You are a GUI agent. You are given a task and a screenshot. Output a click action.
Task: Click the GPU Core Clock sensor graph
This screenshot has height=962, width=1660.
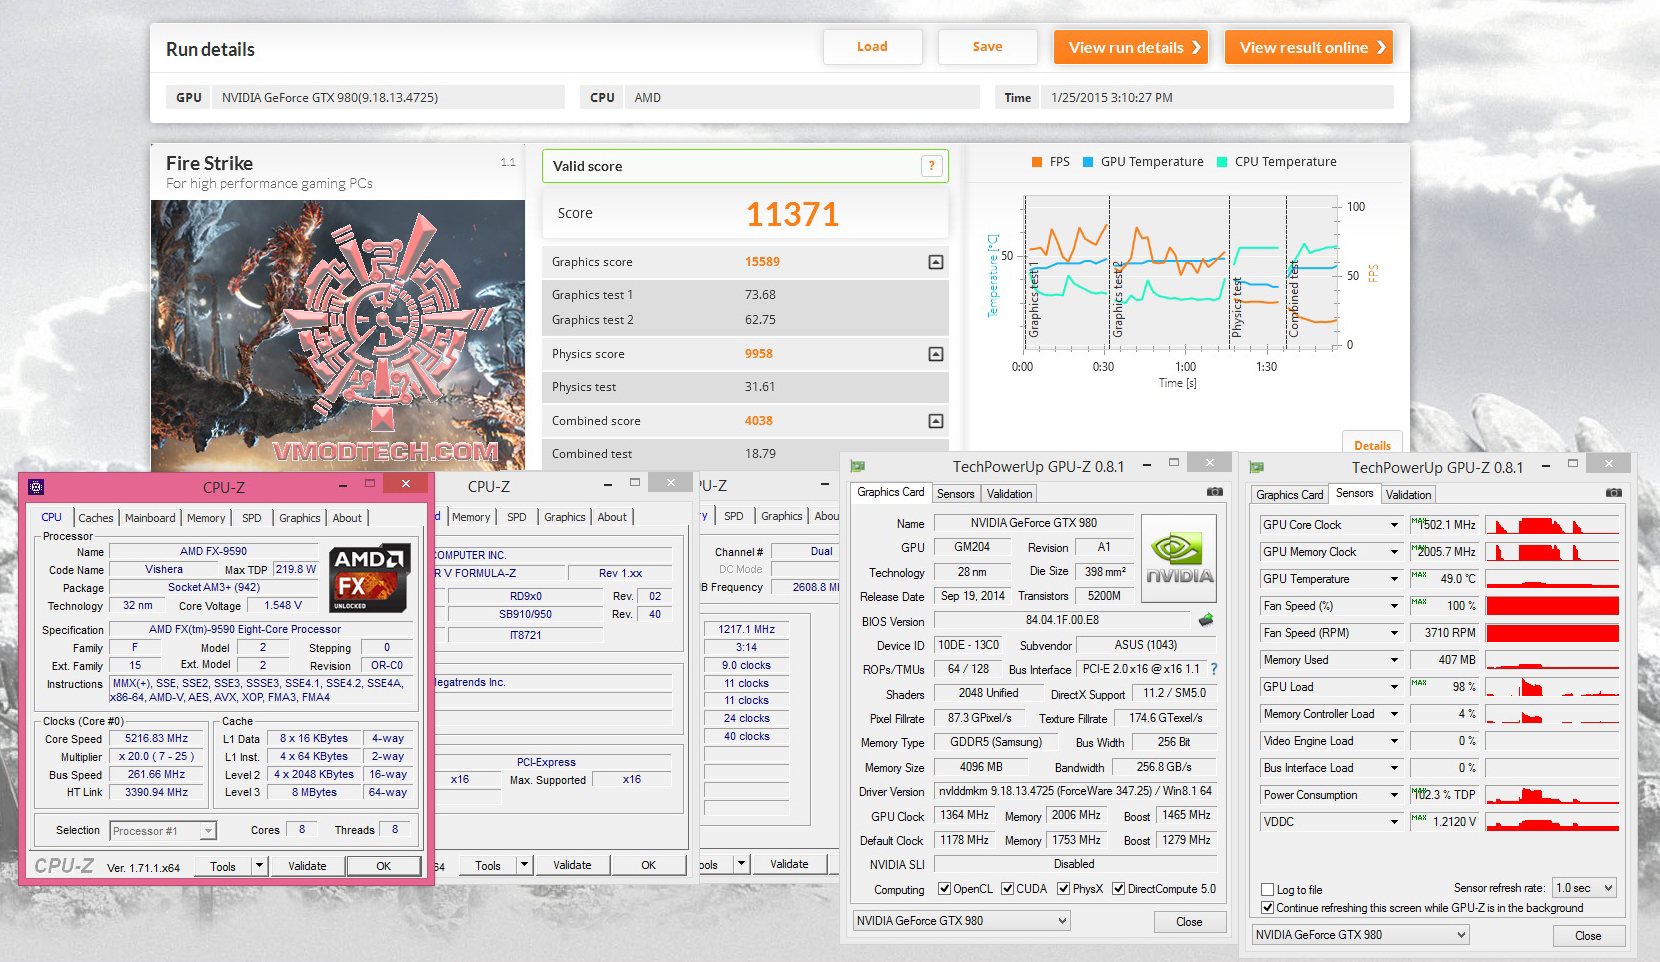click(1552, 525)
